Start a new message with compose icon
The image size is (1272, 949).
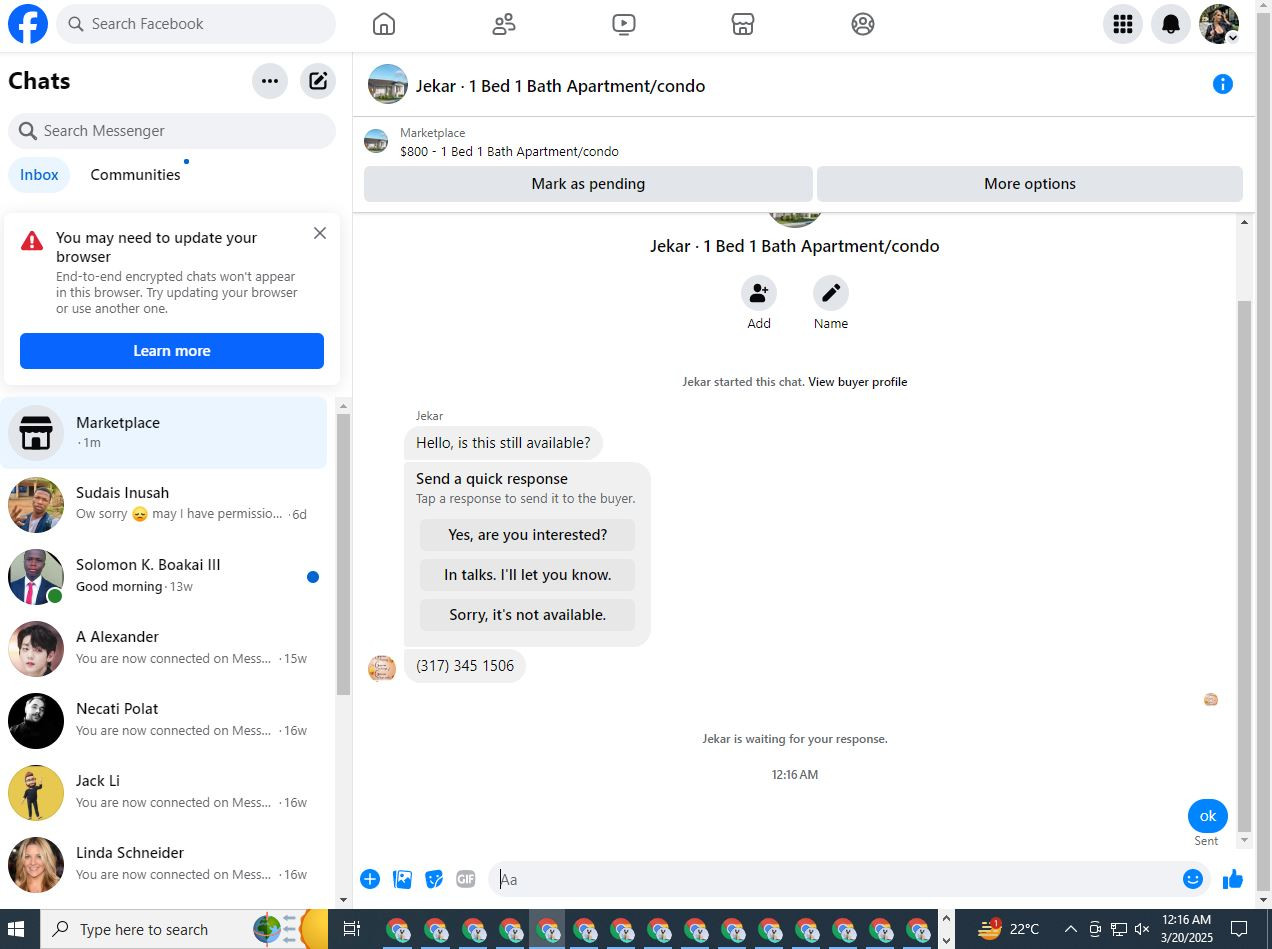pyautogui.click(x=318, y=81)
